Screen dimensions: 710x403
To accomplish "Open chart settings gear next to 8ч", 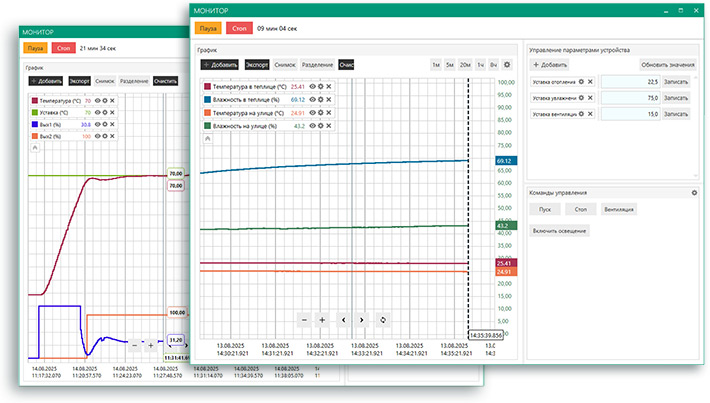I will [507, 65].
